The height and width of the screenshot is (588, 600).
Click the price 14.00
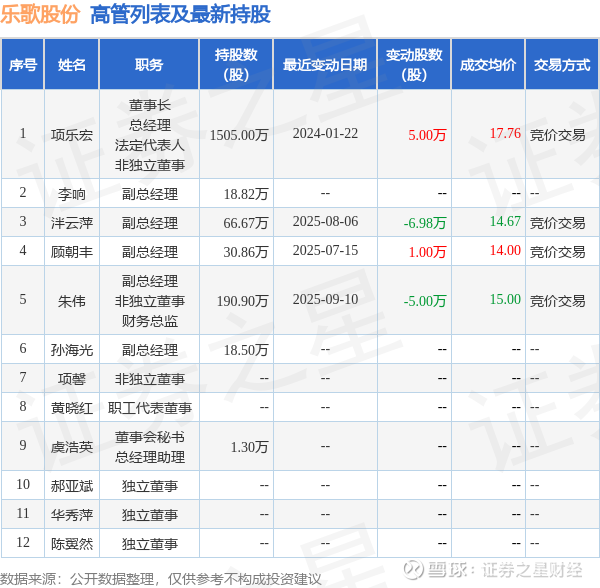point(505,251)
